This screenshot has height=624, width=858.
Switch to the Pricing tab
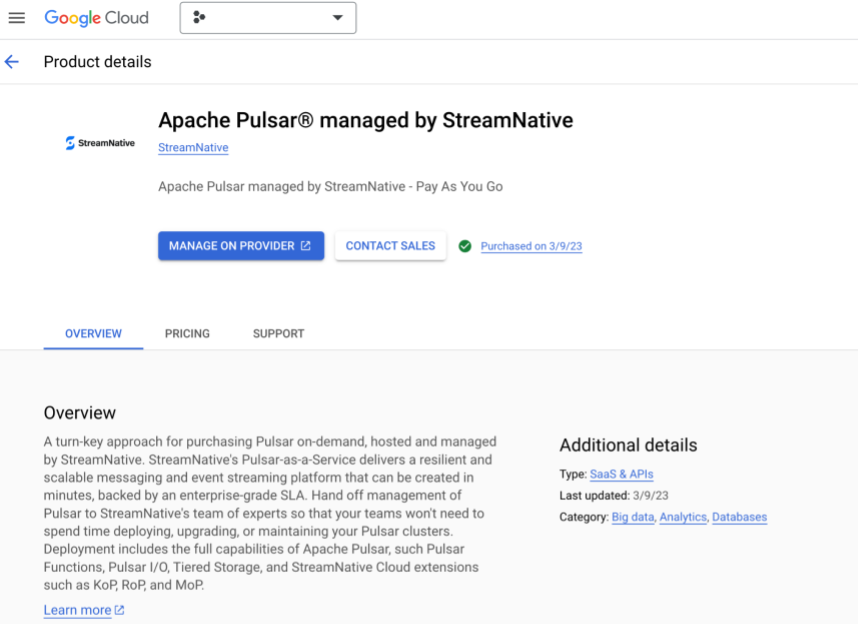click(x=187, y=334)
